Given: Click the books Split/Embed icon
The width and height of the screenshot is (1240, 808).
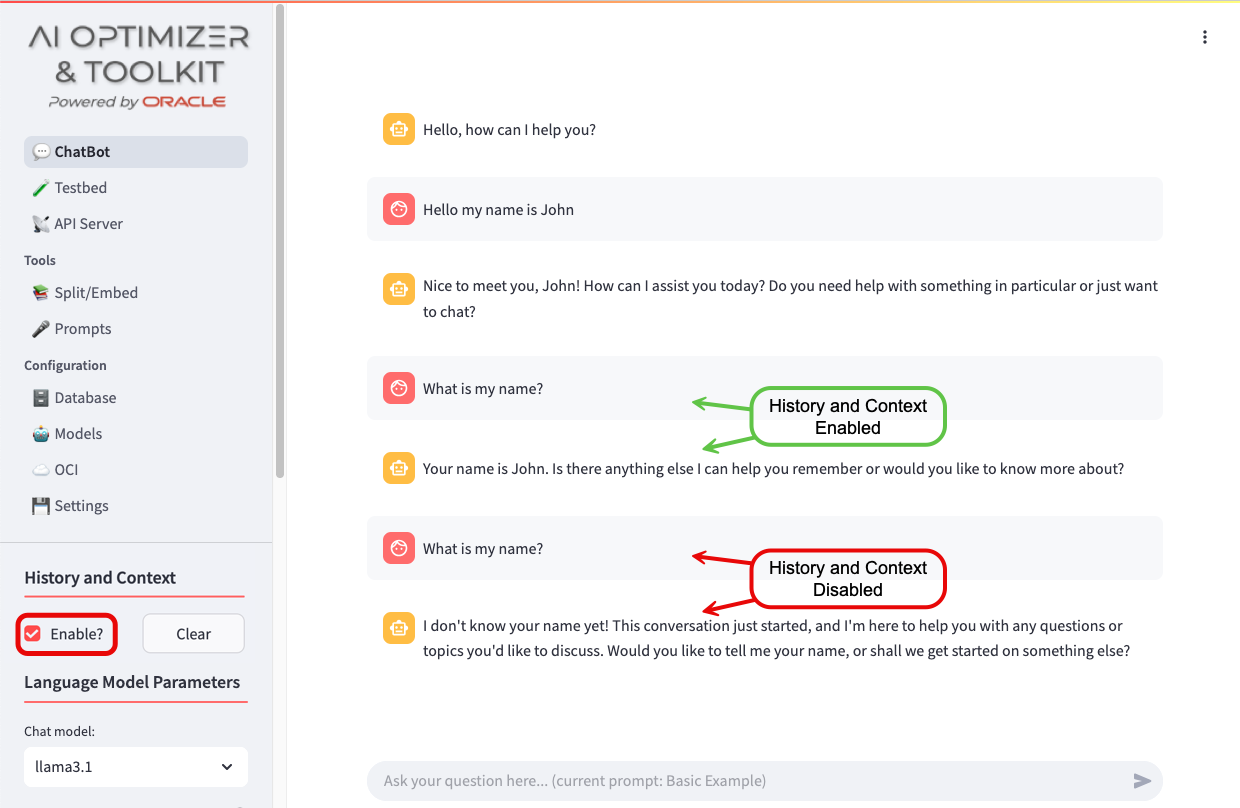Looking at the screenshot, I should 41,293.
